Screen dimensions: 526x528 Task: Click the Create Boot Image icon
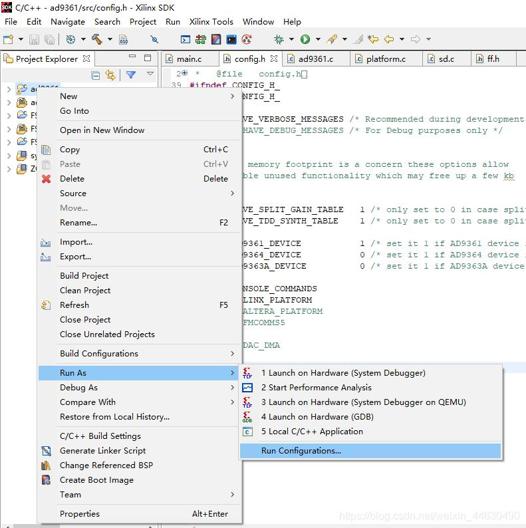(x=46, y=480)
